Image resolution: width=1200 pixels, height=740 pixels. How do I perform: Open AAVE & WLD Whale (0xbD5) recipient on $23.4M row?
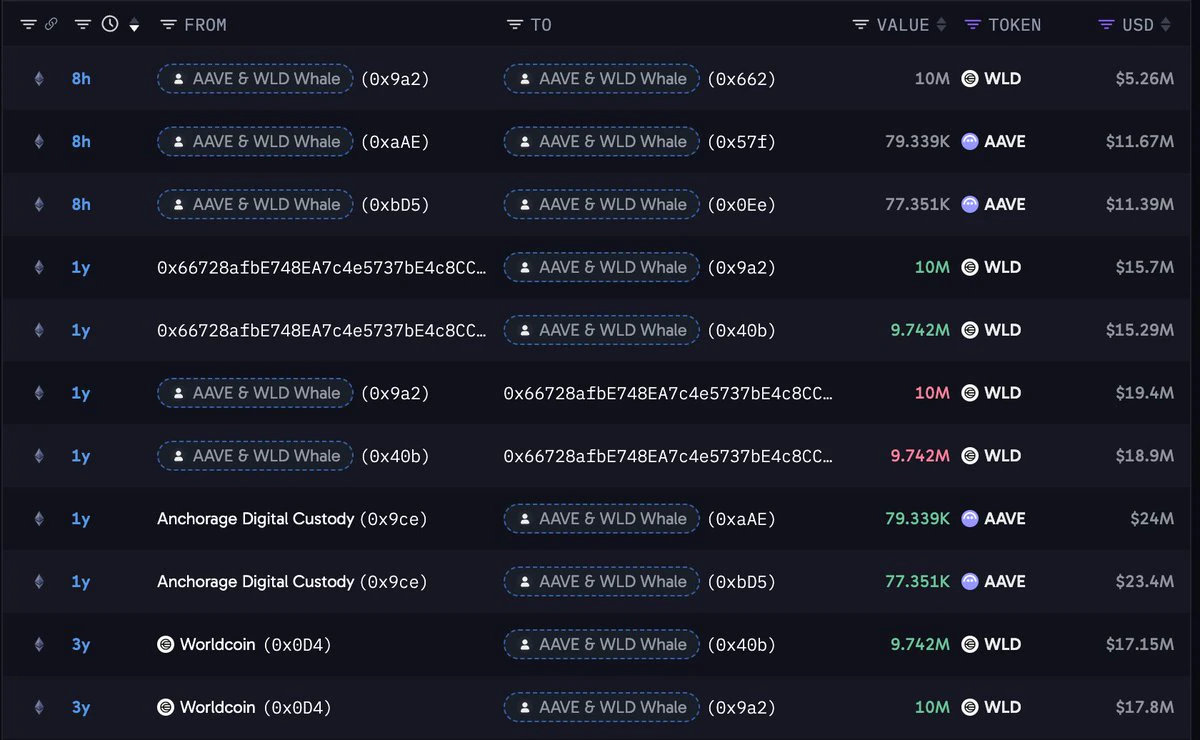640,582
